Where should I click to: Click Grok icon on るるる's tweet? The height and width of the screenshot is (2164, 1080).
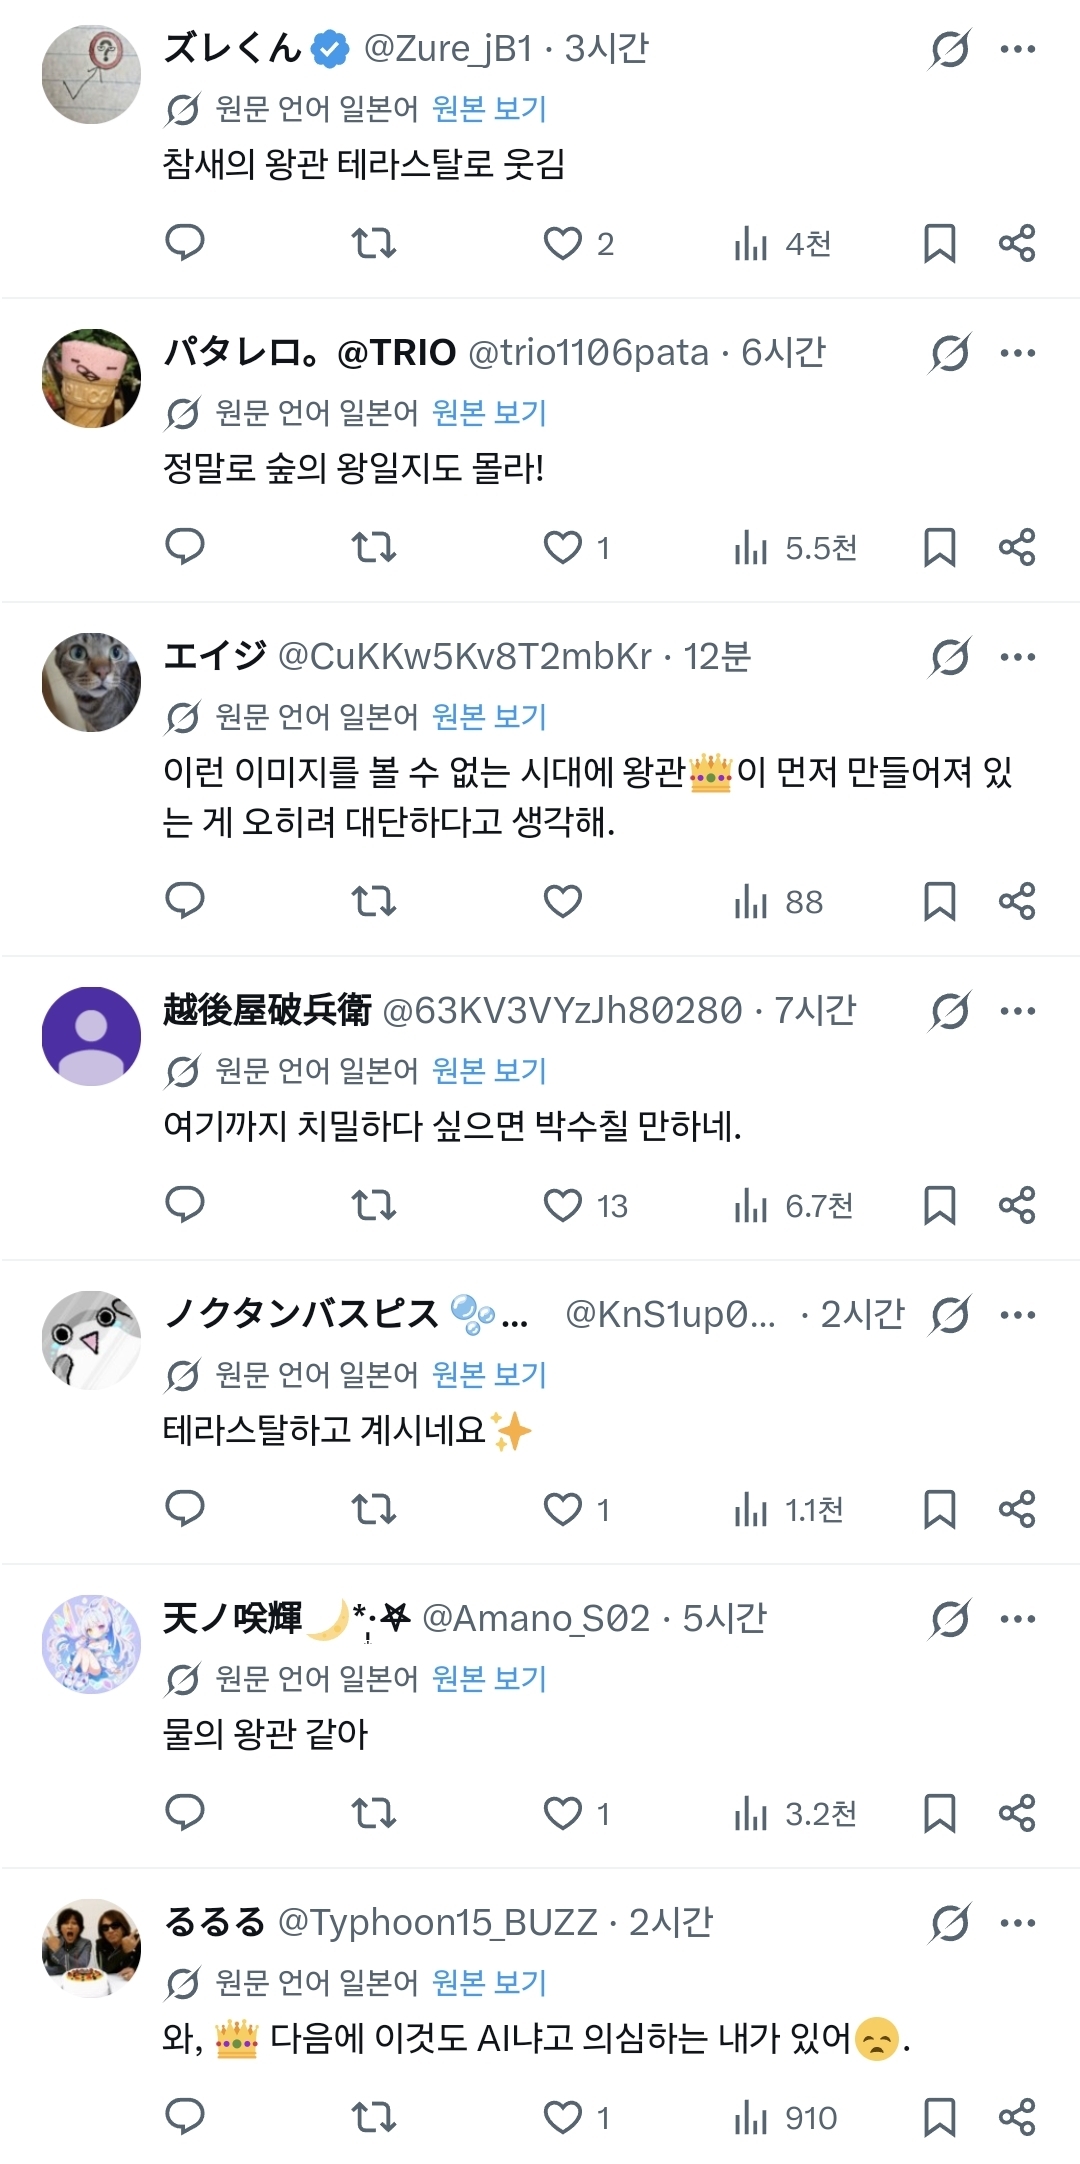pos(949,1923)
